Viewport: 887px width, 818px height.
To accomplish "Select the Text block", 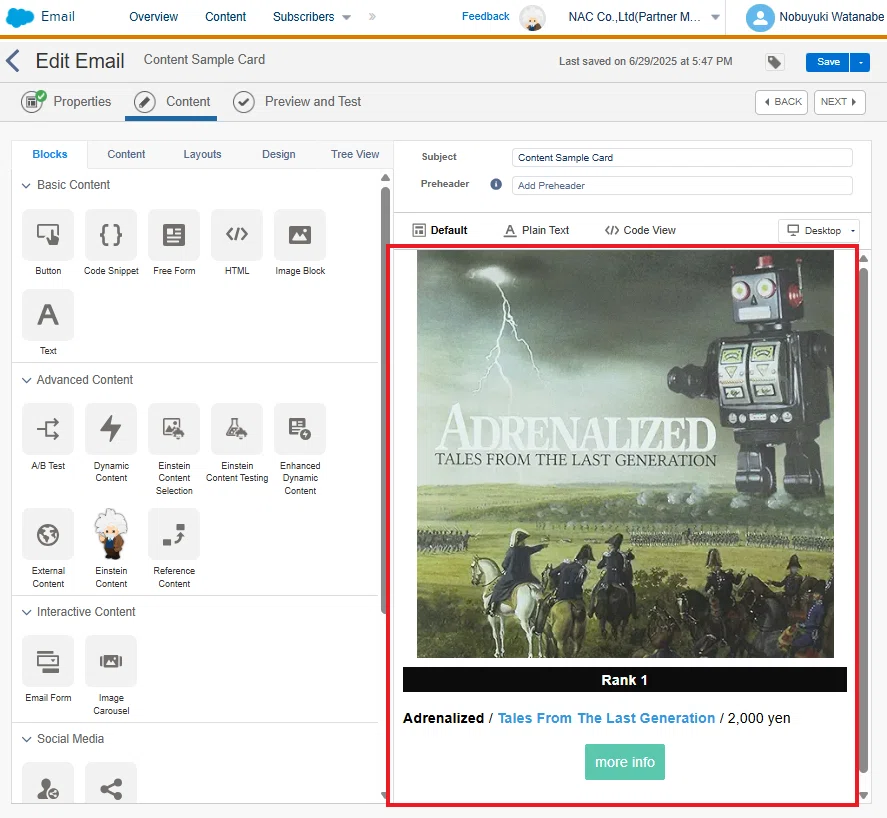I will tap(48, 315).
